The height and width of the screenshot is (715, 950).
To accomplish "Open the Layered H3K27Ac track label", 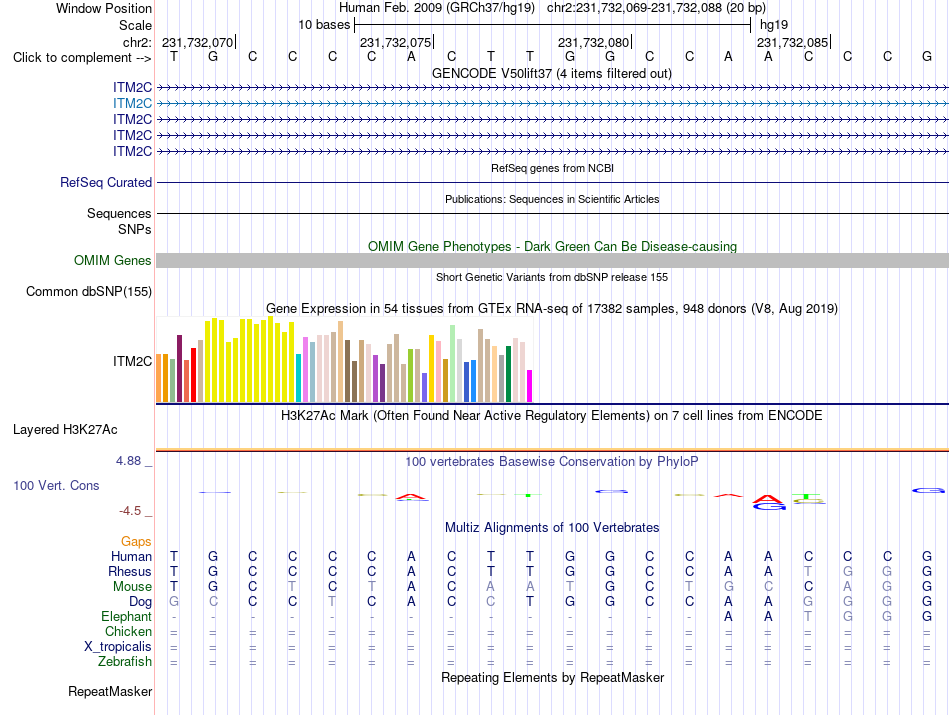I will [x=65, y=430].
